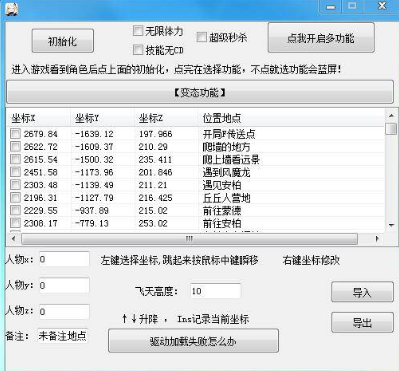399x371 pixels.
Task: Focus the 人物z input field
Action: pyautogui.click(x=64, y=312)
